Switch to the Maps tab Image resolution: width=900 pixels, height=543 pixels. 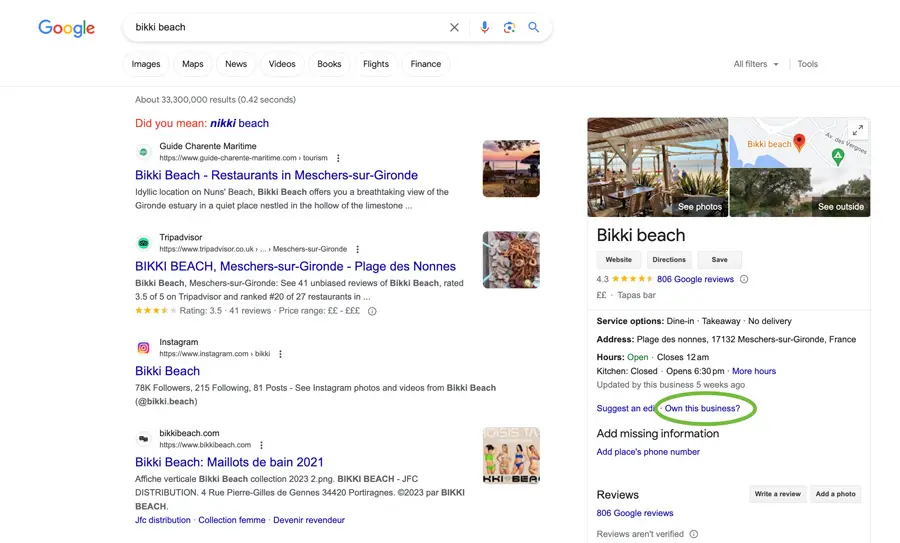click(x=193, y=64)
